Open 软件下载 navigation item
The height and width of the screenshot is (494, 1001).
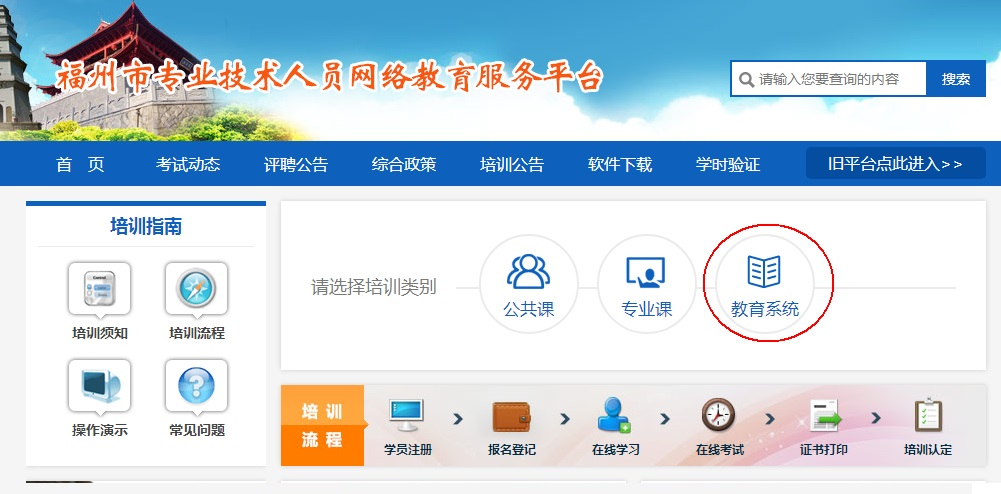pyautogui.click(x=620, y=165)
